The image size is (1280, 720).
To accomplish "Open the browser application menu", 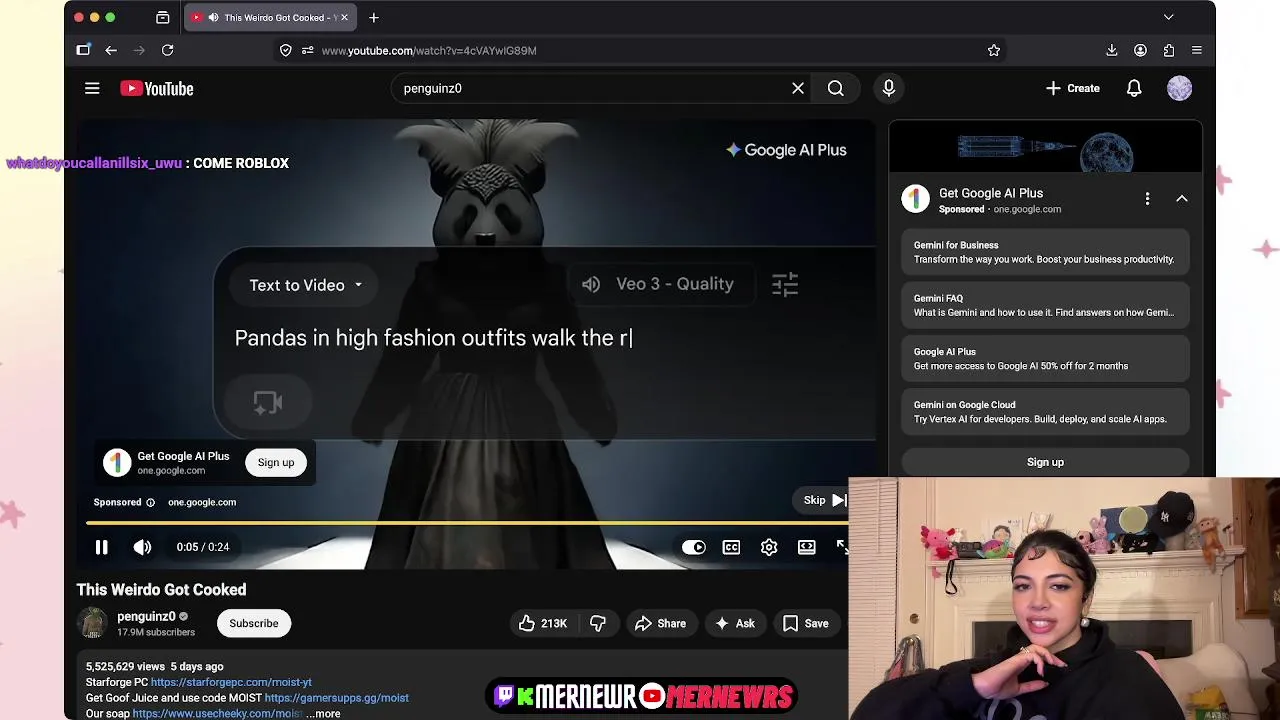I will click(x=1197, y=50).
